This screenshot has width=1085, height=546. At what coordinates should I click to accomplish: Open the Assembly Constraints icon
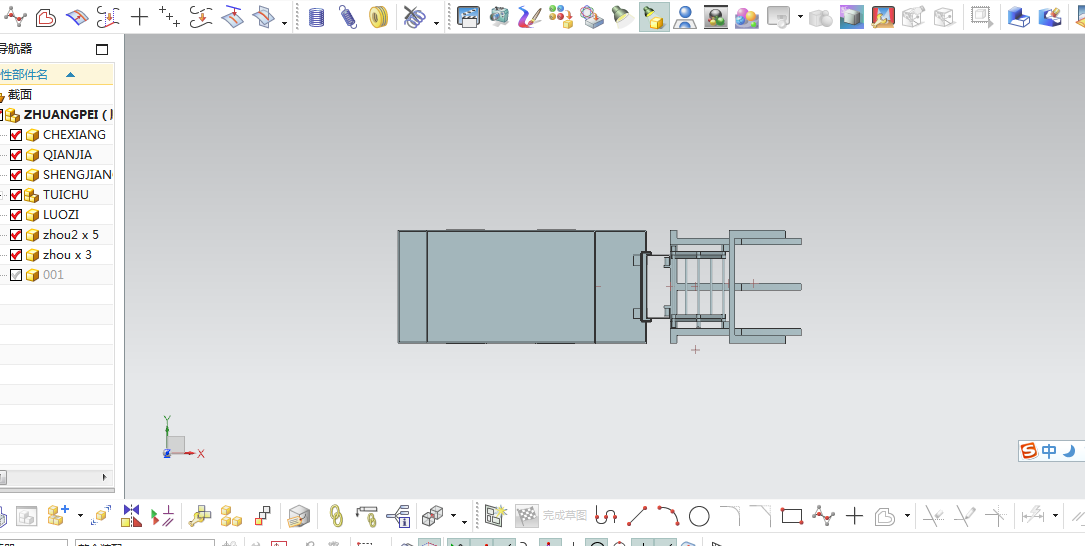(x=163, y=516)
